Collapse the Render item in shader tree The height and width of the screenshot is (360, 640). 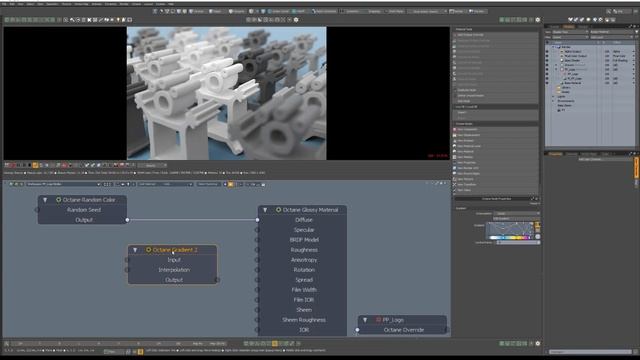point(554,47)
